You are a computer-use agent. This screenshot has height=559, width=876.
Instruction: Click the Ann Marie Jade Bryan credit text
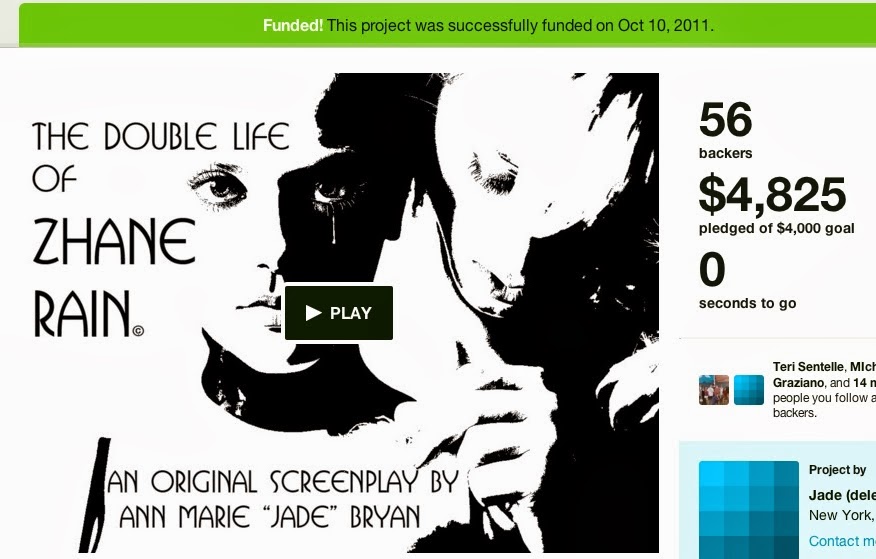[270, 517]
